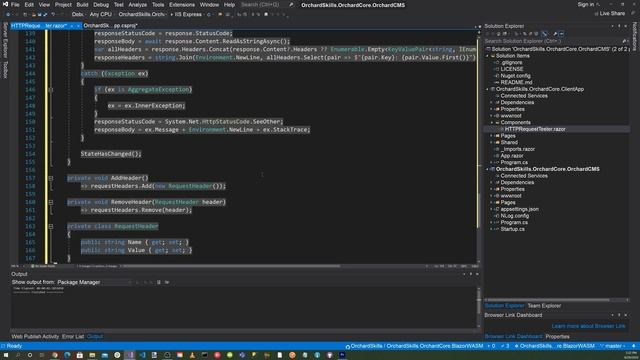The width and height of the screenshot is (640, 360).
Task: Open the Extensions menu
Action: click(182, 5)
